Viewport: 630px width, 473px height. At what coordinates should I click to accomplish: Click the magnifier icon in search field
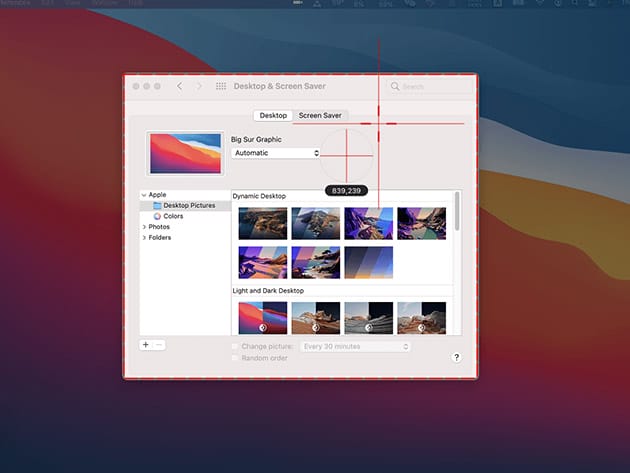pyautogui.click(x=395, y=87)
